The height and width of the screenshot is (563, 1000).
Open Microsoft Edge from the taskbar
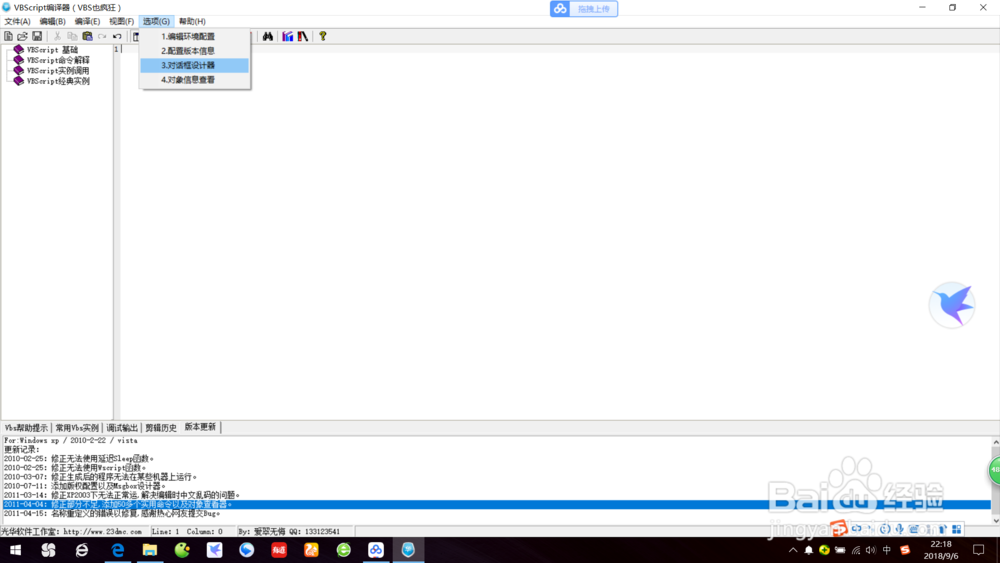117,550
